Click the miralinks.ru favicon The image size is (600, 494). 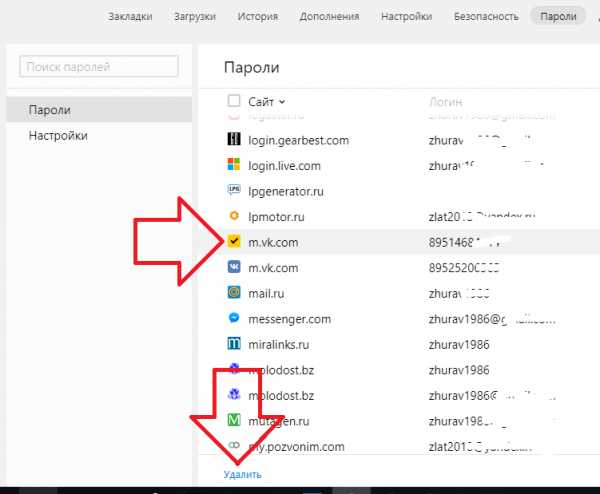[234, 343]
